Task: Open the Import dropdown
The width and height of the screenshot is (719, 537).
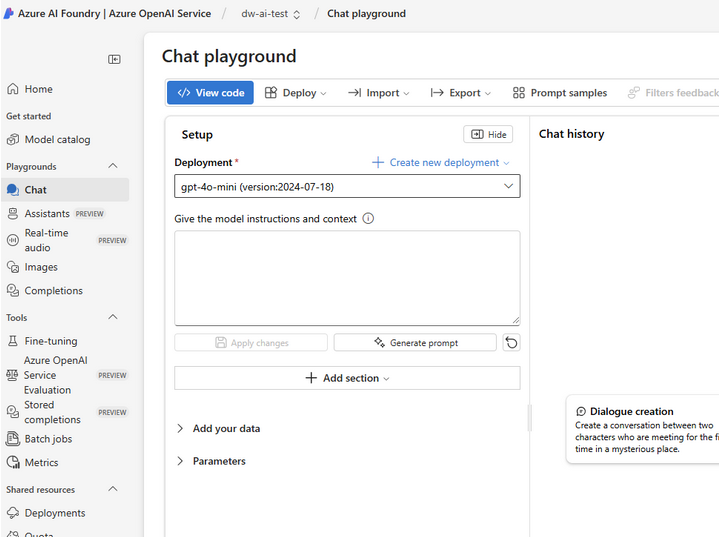Action: [378, 93]
